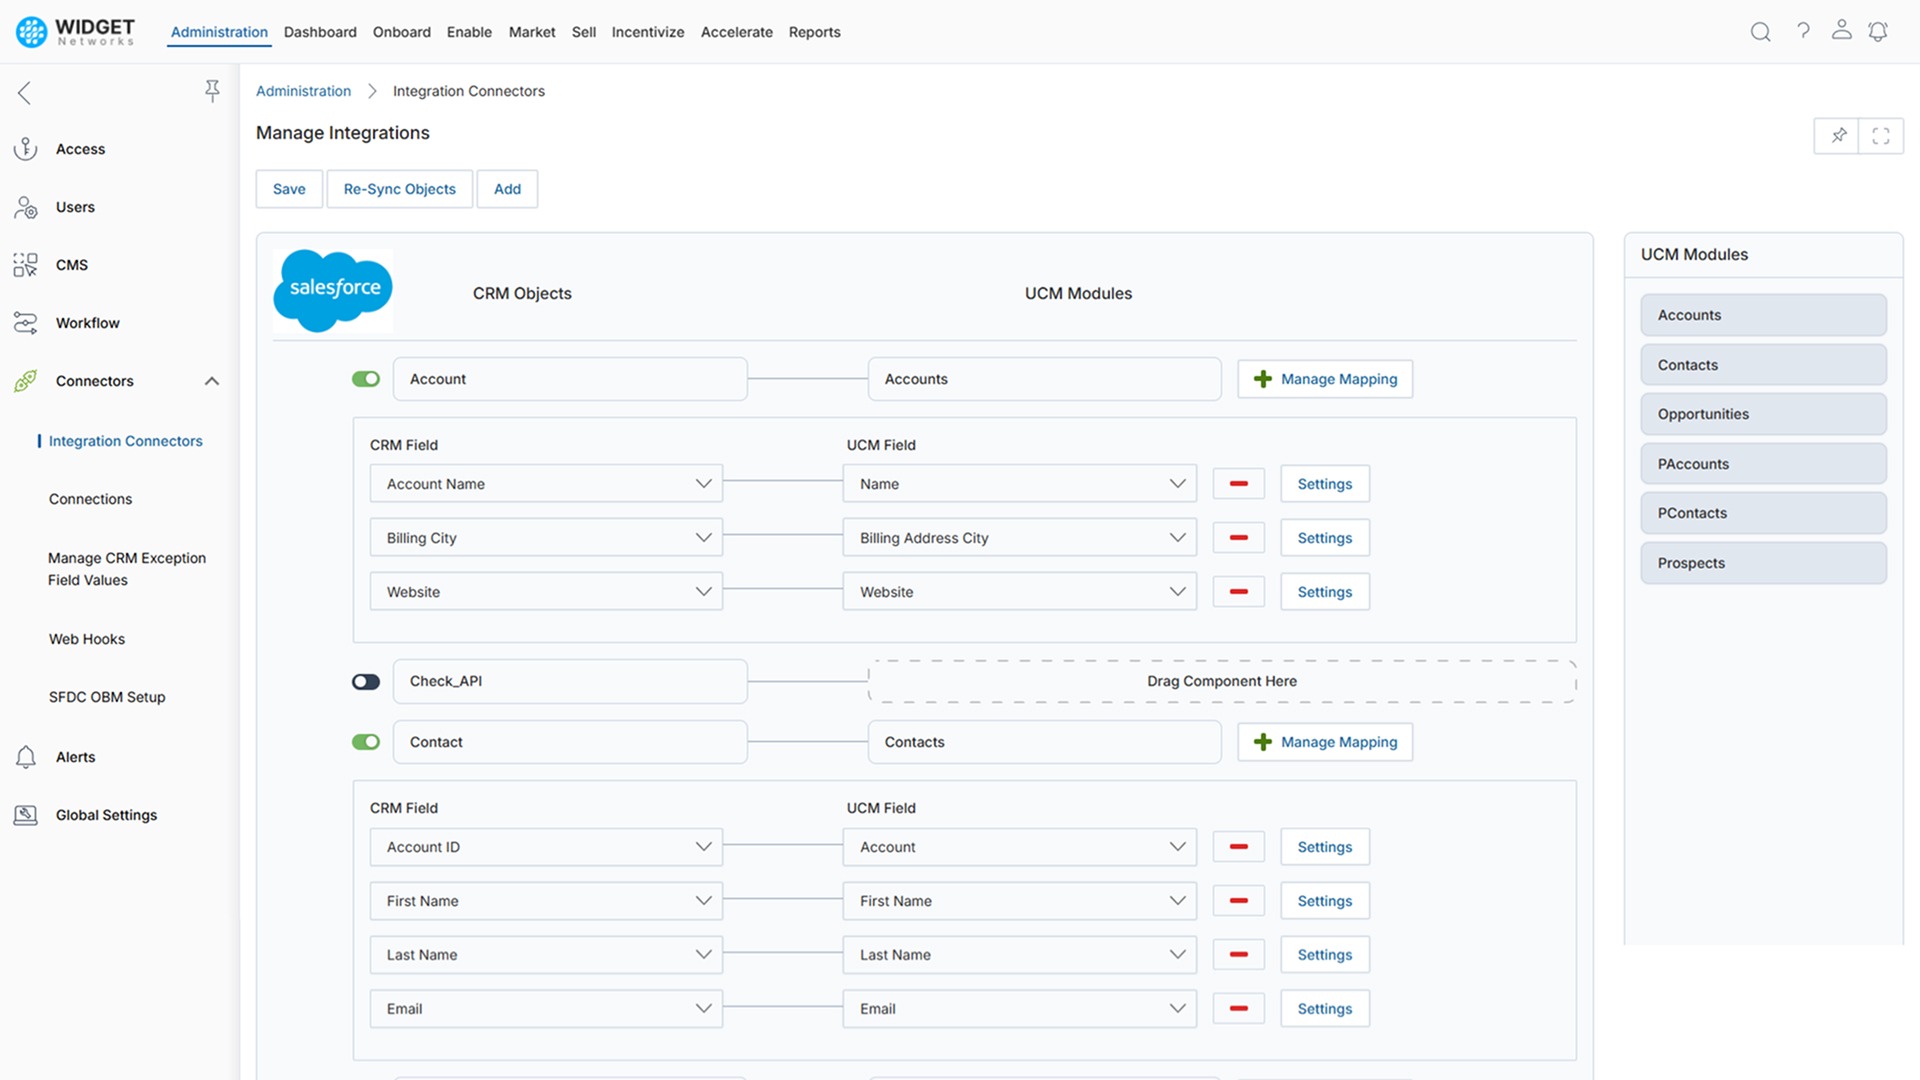Pin the Manage Integrations page

[1837, 135]
